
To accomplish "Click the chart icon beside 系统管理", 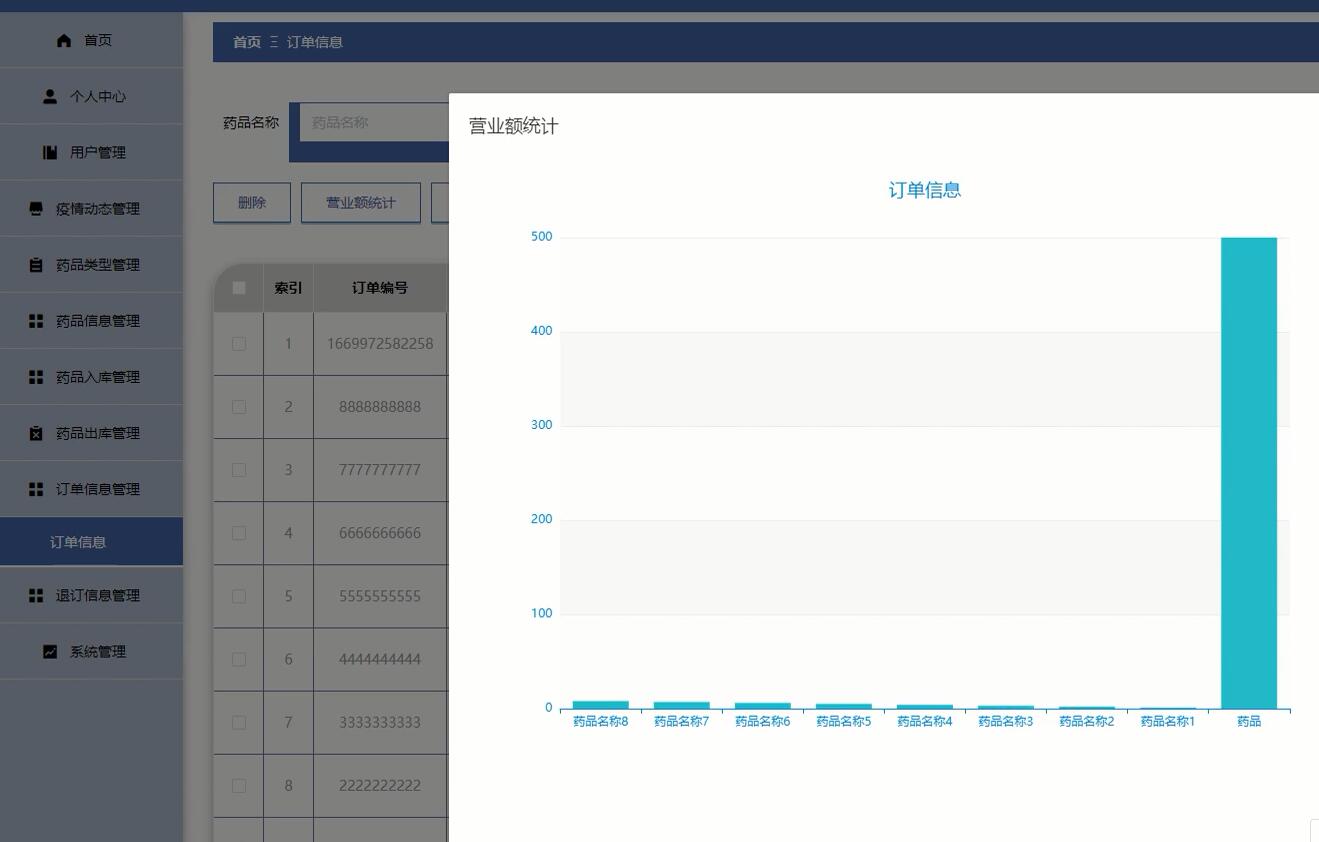I will tap(50, 651).
